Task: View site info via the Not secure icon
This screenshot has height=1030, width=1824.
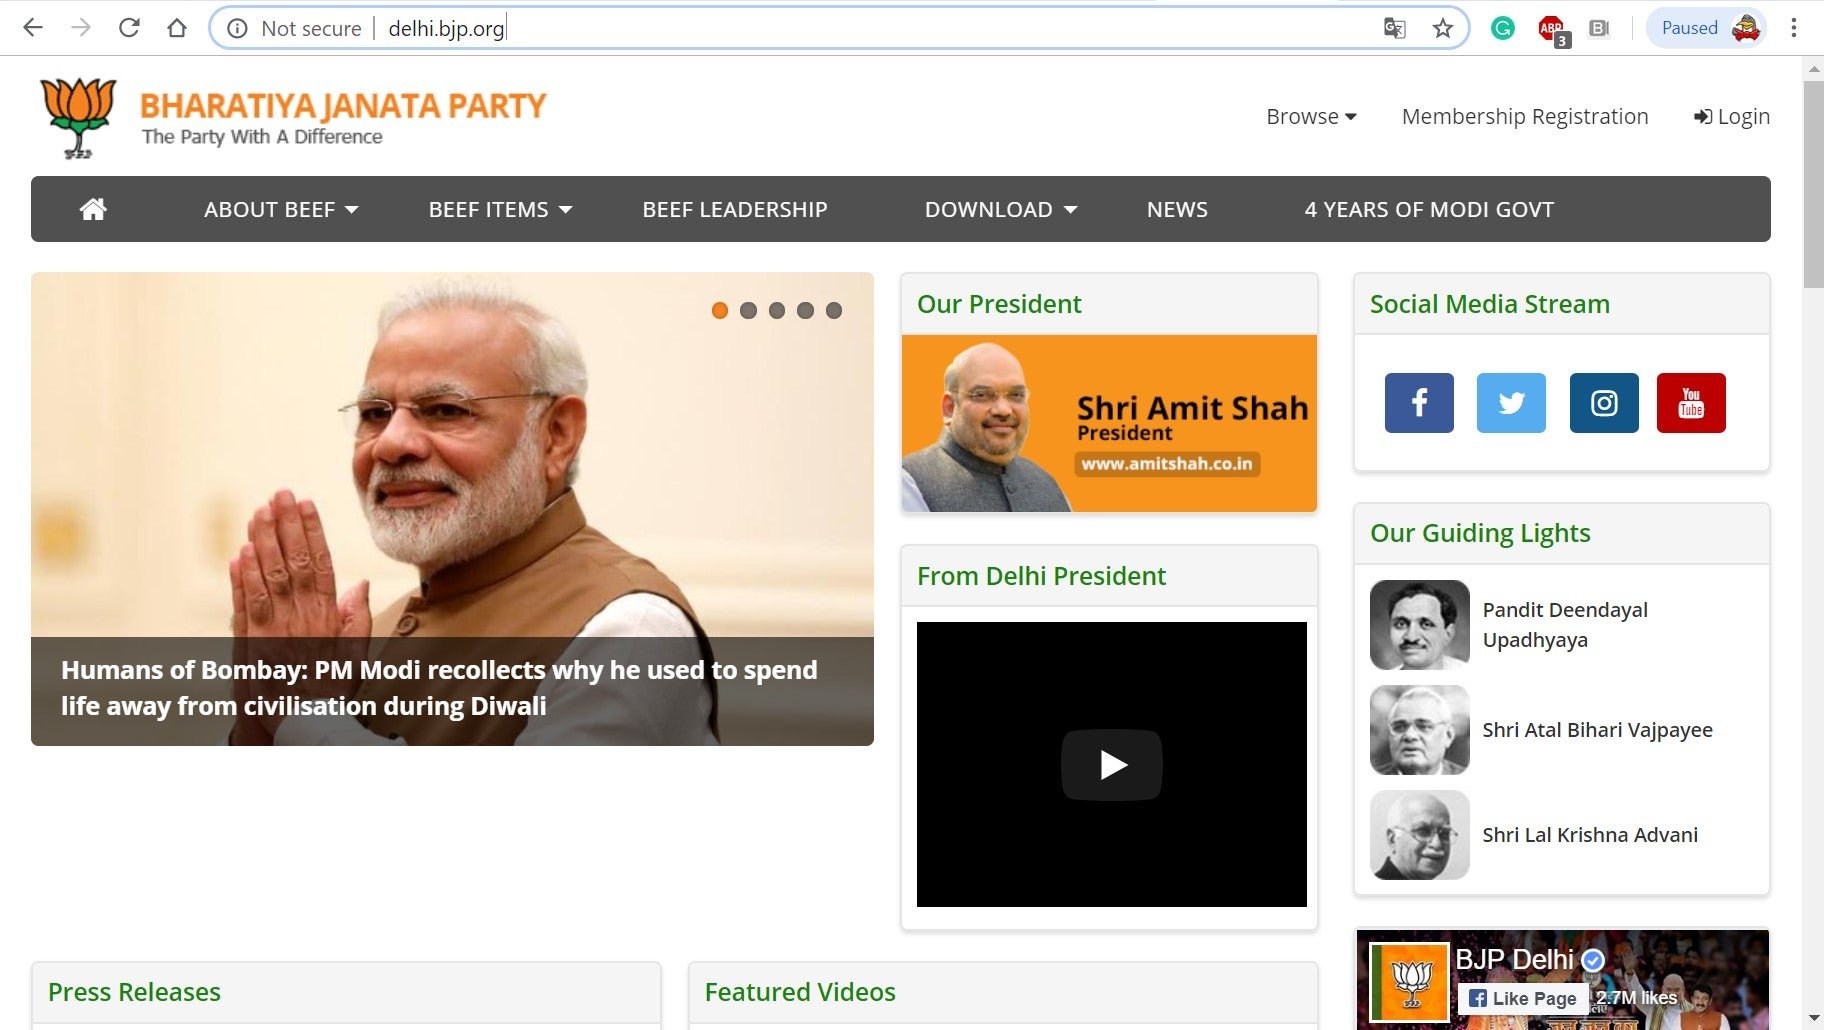Action: [x=237, y=28]
